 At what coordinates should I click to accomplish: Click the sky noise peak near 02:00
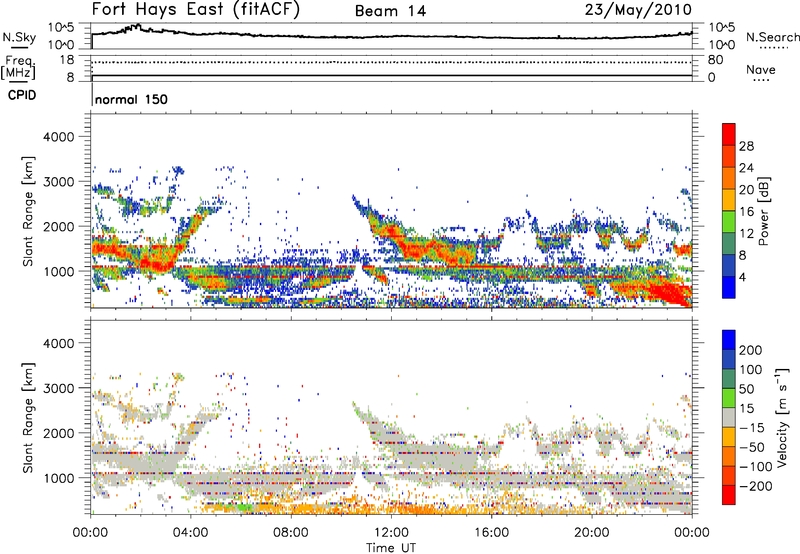pyautogui.click(x=137, y=26)
